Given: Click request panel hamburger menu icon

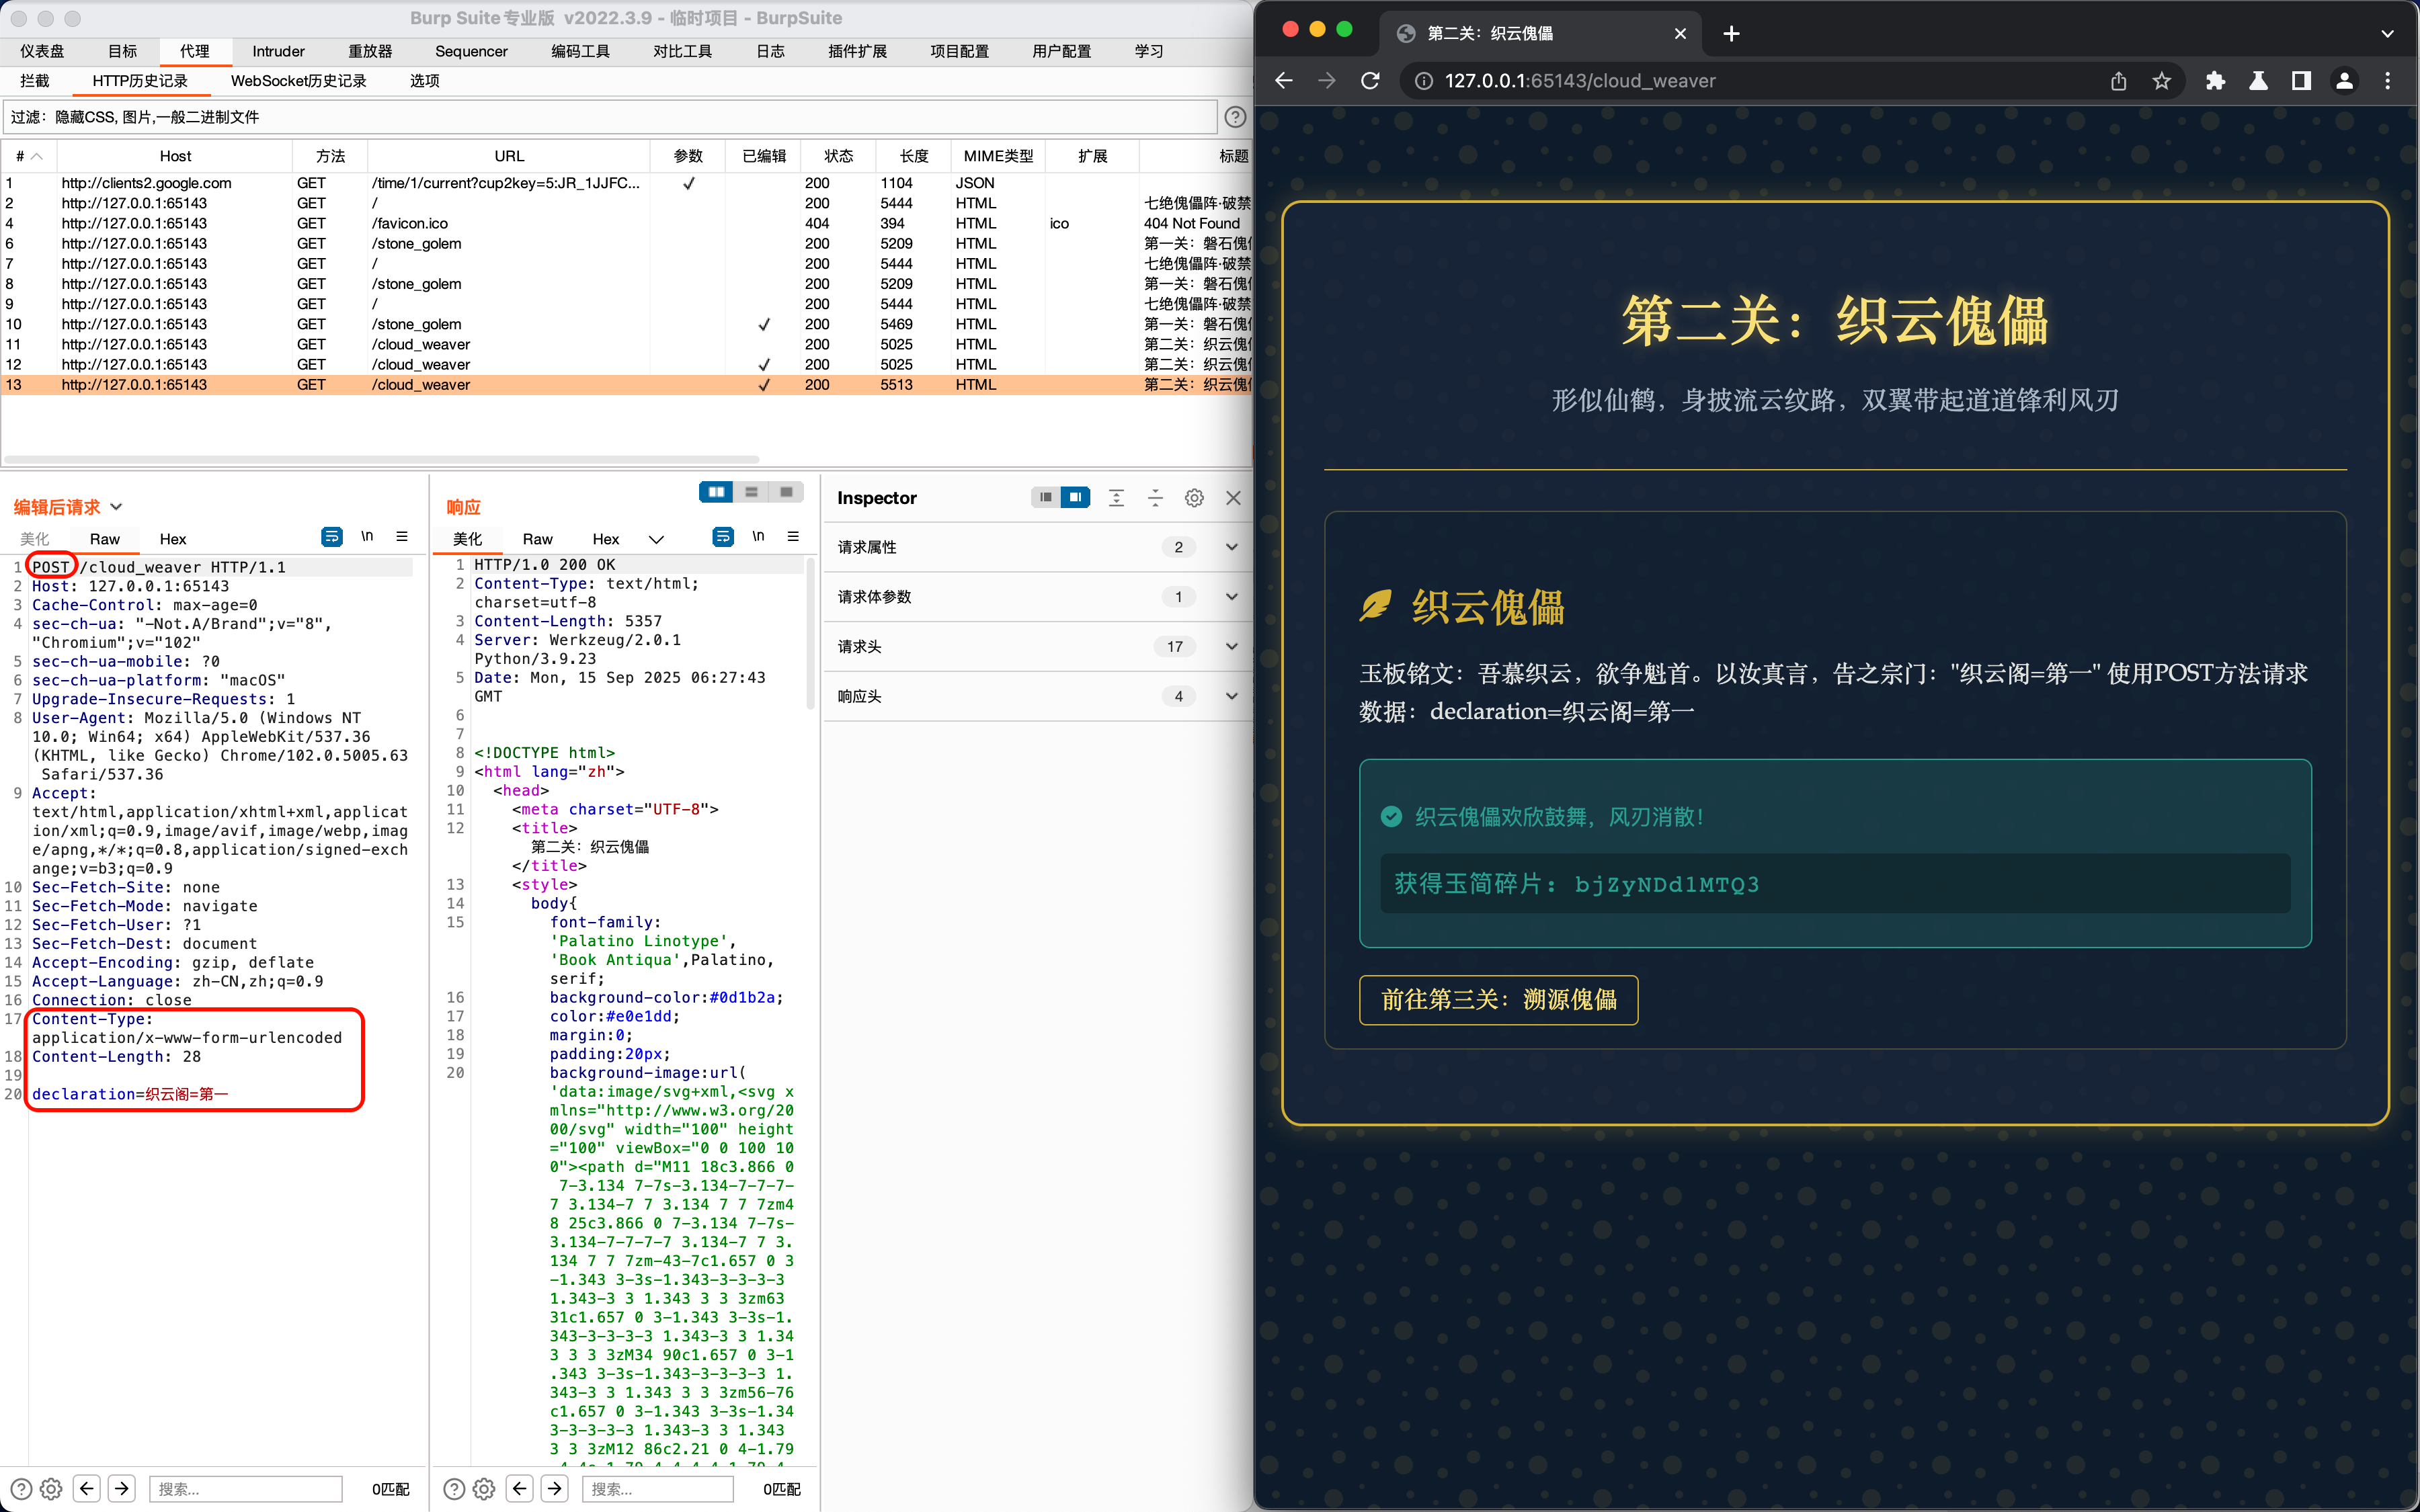Looking at the screenshot, I should 402,537.
